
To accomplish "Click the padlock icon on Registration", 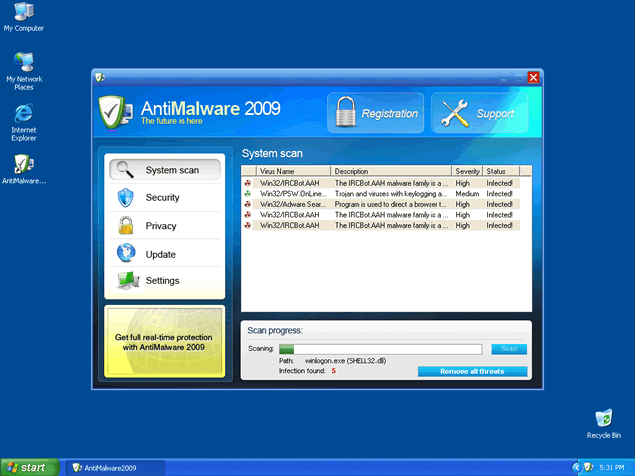I will click(x=343, y=113).
